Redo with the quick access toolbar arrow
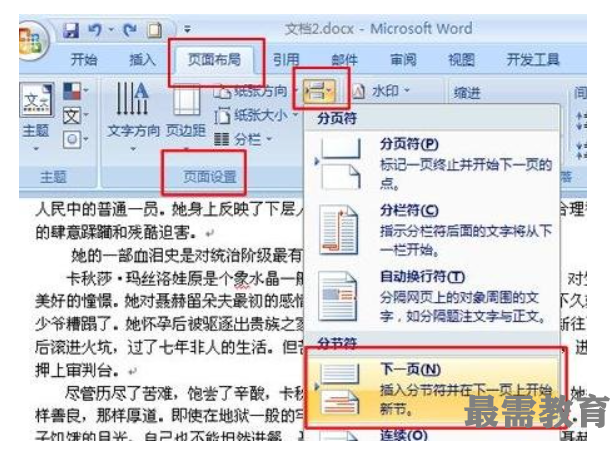This screenshot has height=451, width=616. pos(130,30)
